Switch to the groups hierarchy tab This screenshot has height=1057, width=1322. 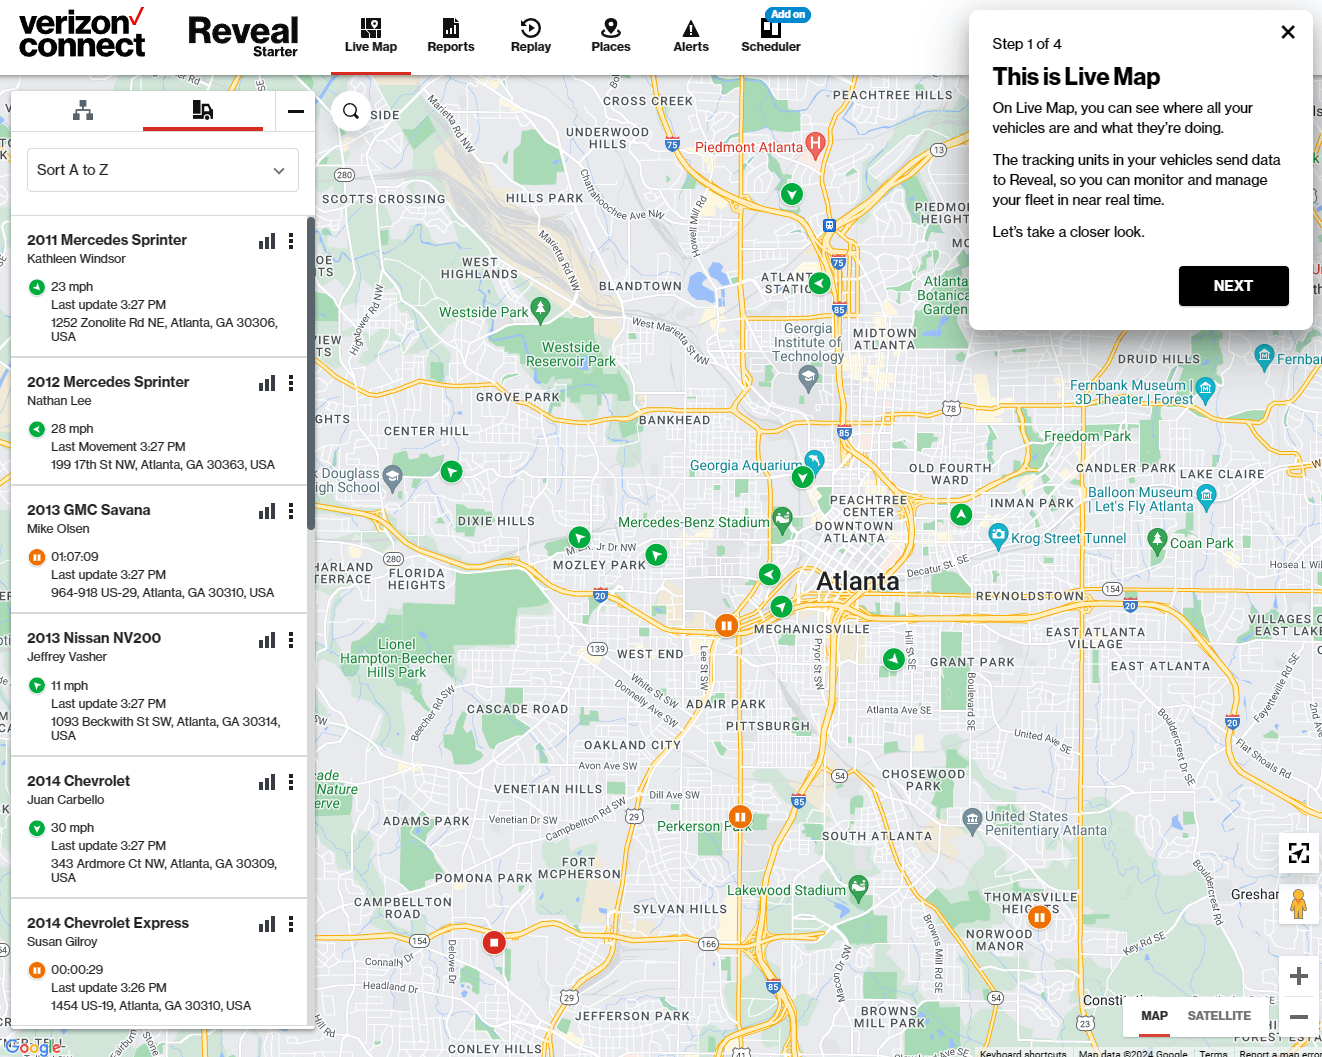(83, 111)
